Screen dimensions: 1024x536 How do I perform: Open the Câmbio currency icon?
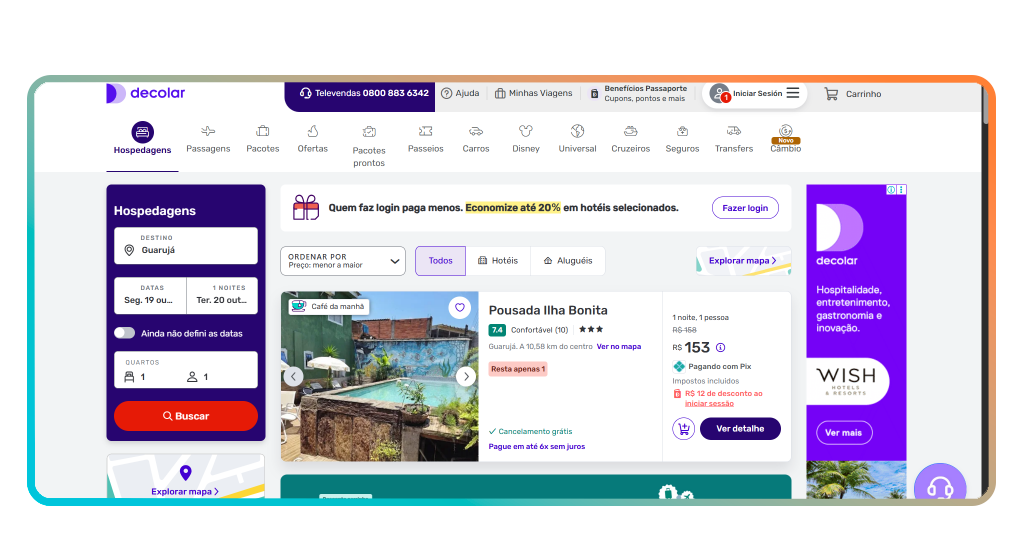(786, 131)
